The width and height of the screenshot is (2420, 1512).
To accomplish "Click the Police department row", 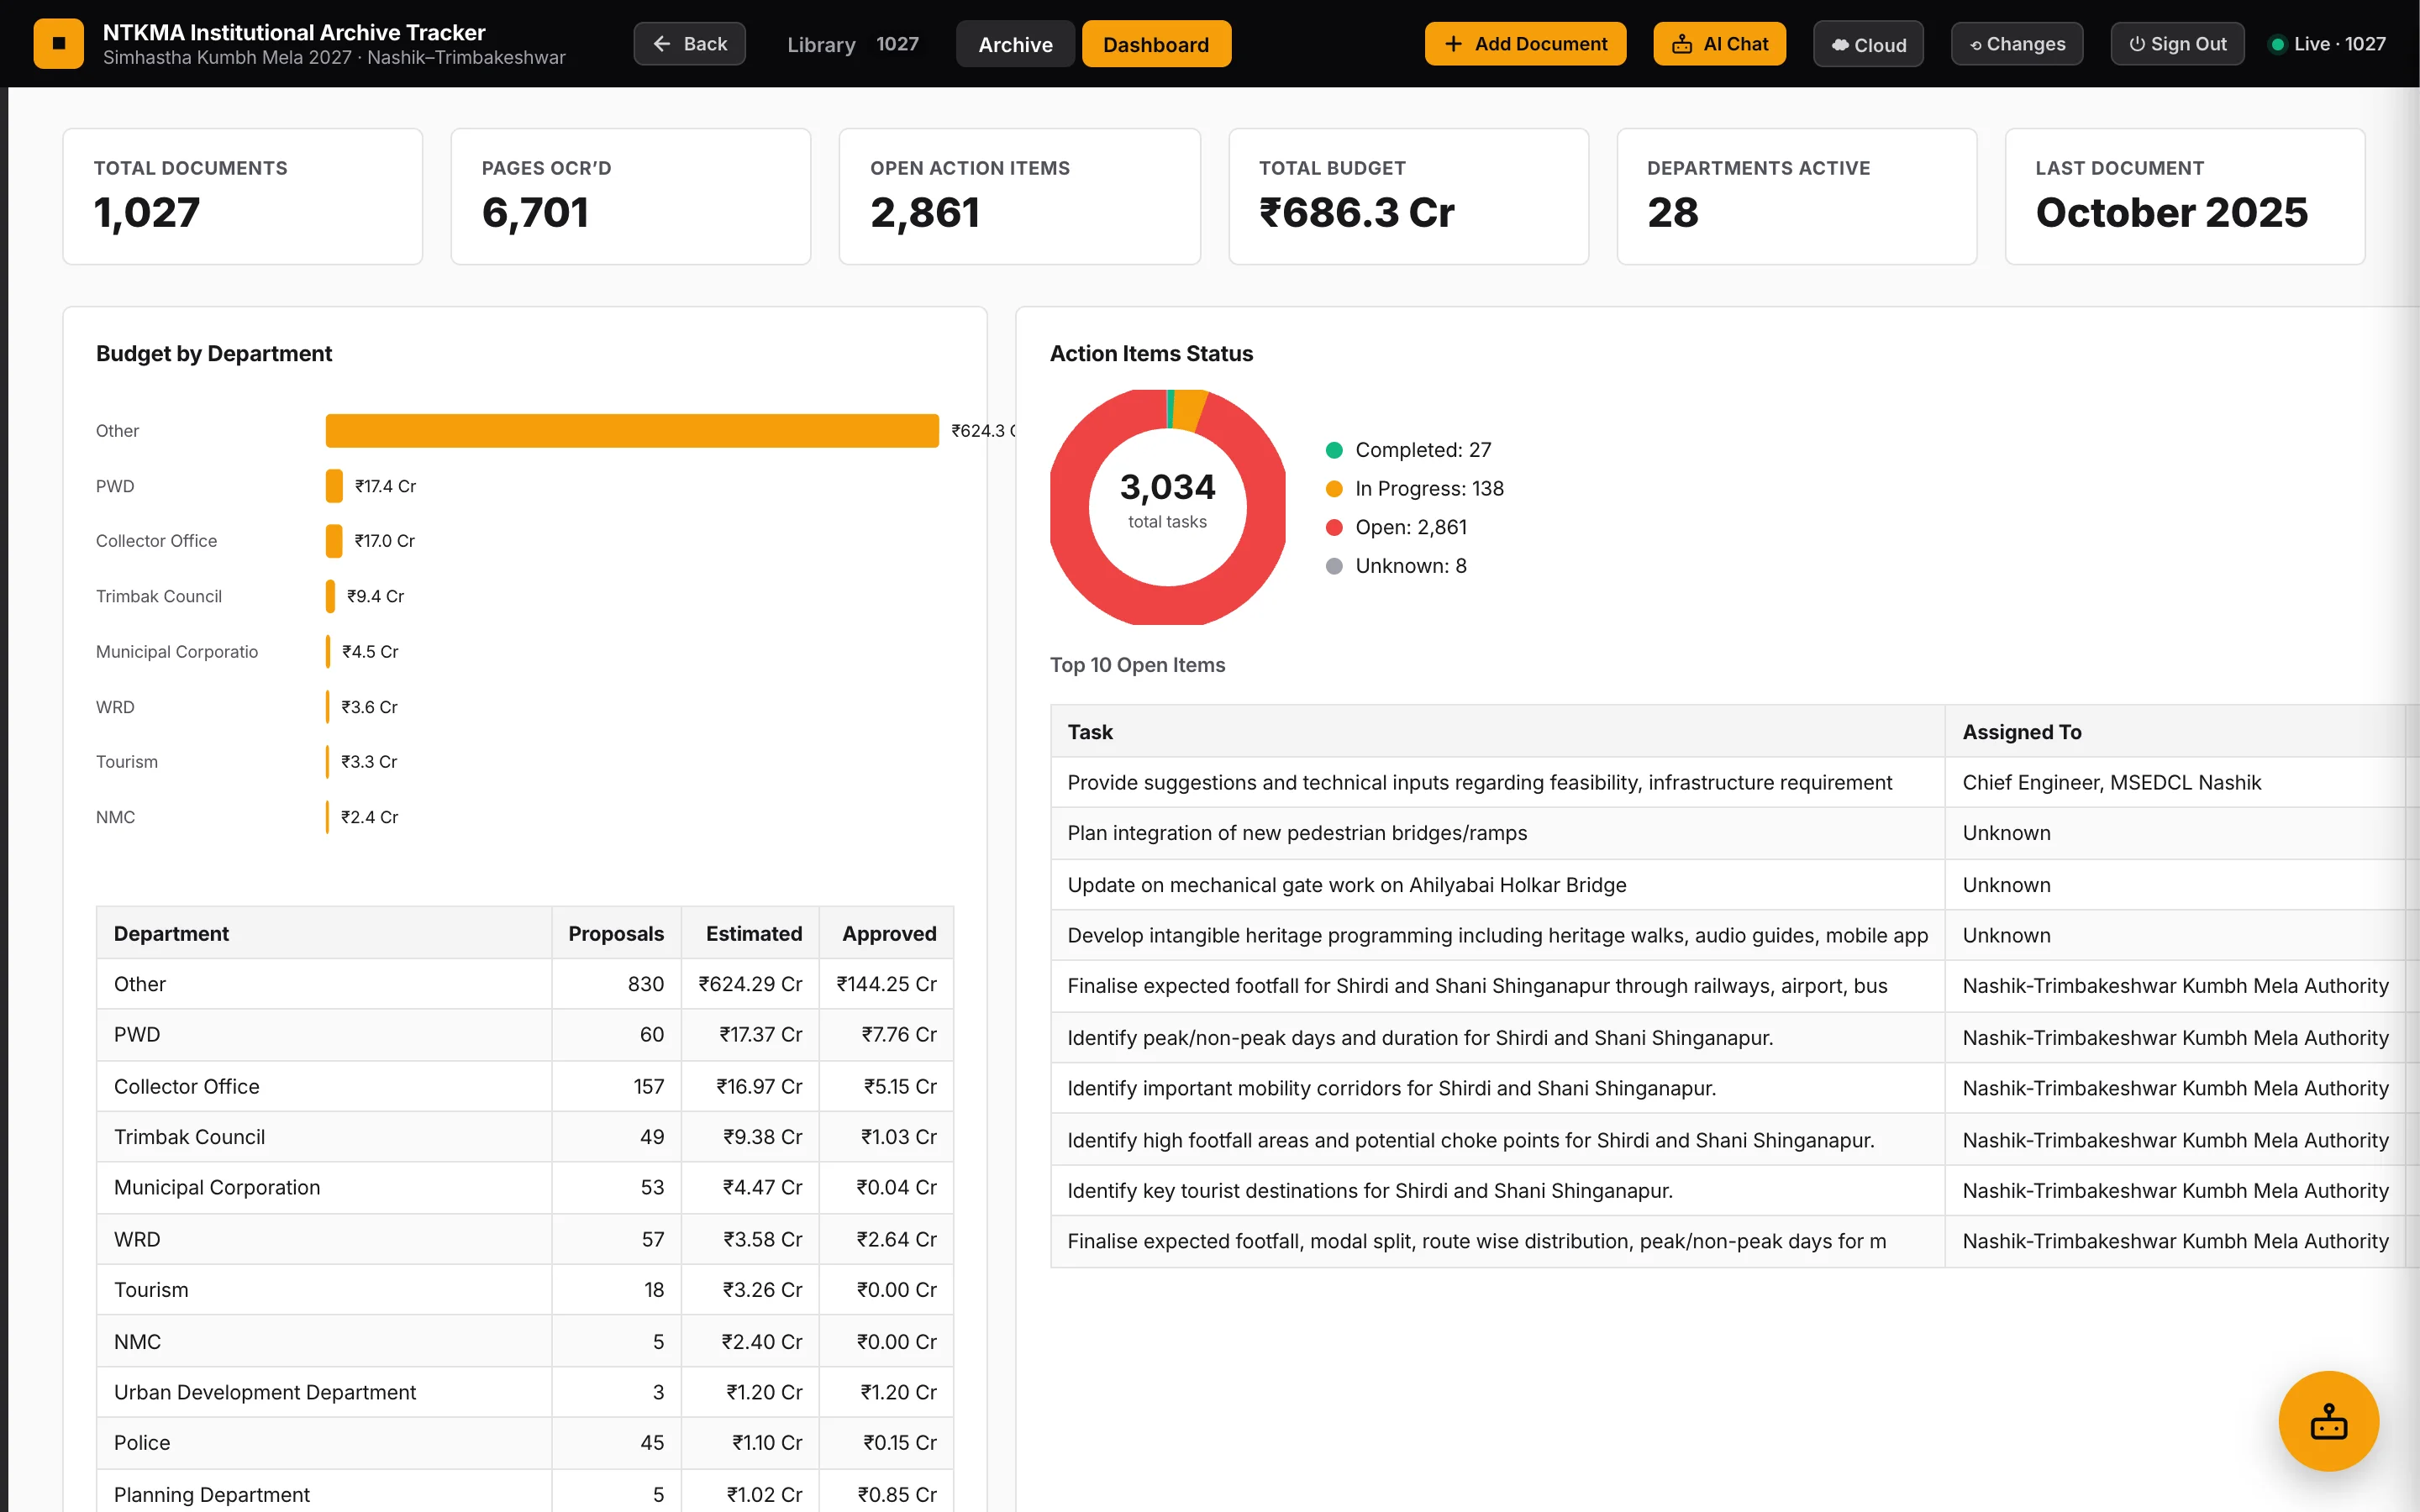I will [x=525, y=1443].
